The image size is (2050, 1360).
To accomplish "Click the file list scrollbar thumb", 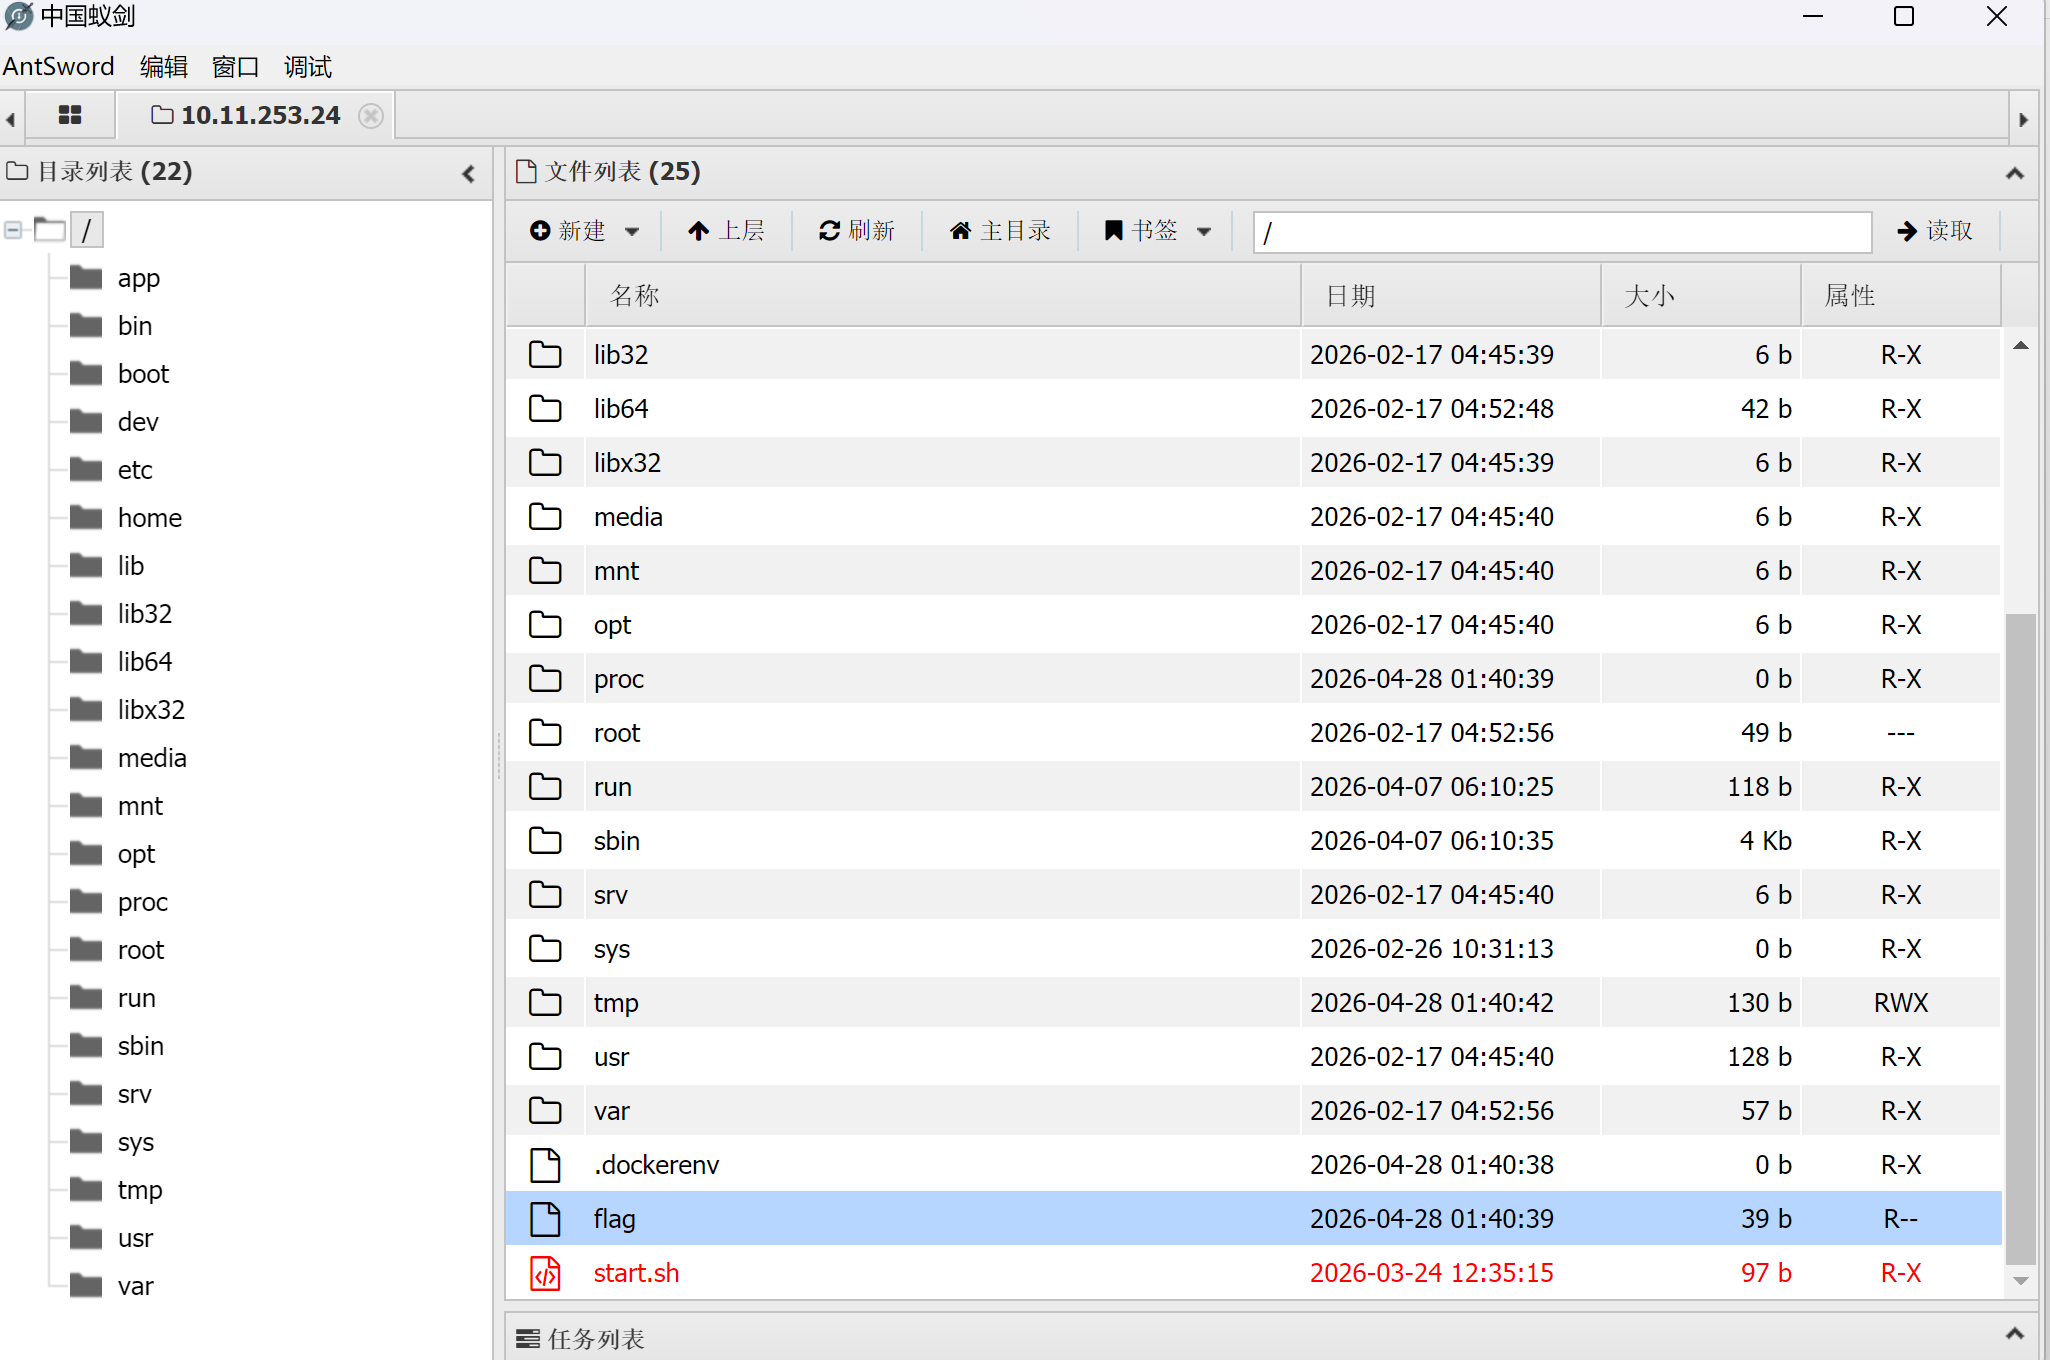I will 2020,938.
